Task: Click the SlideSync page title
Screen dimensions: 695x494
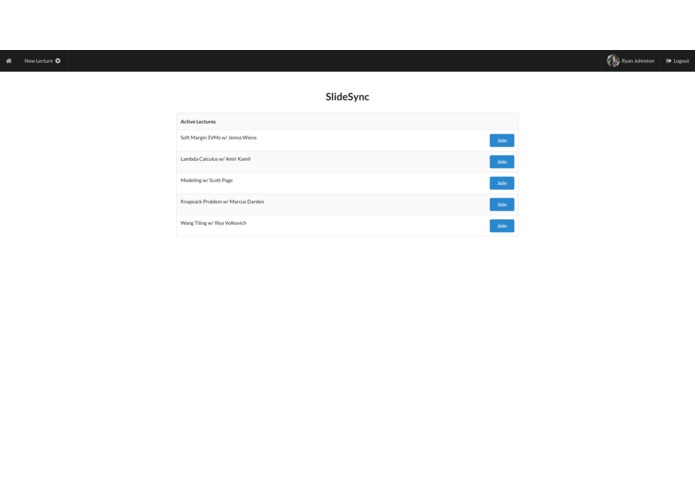Action: click(x=347, y=97)
